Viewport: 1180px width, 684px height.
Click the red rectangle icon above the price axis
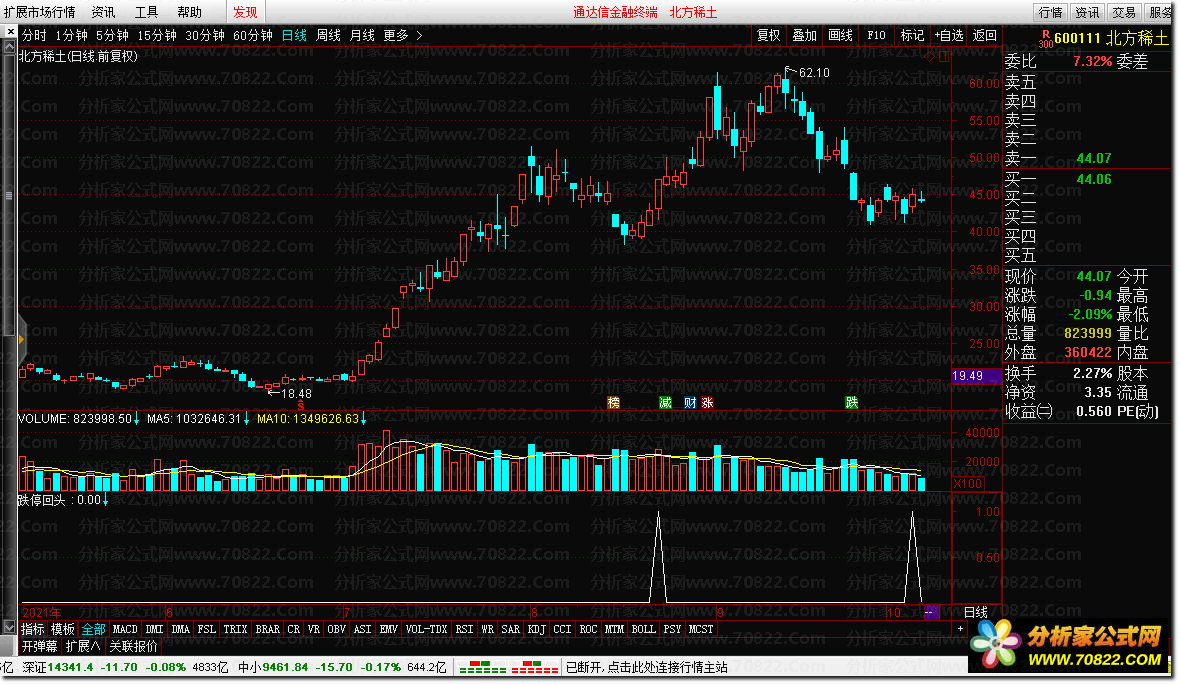pos(944,56)
